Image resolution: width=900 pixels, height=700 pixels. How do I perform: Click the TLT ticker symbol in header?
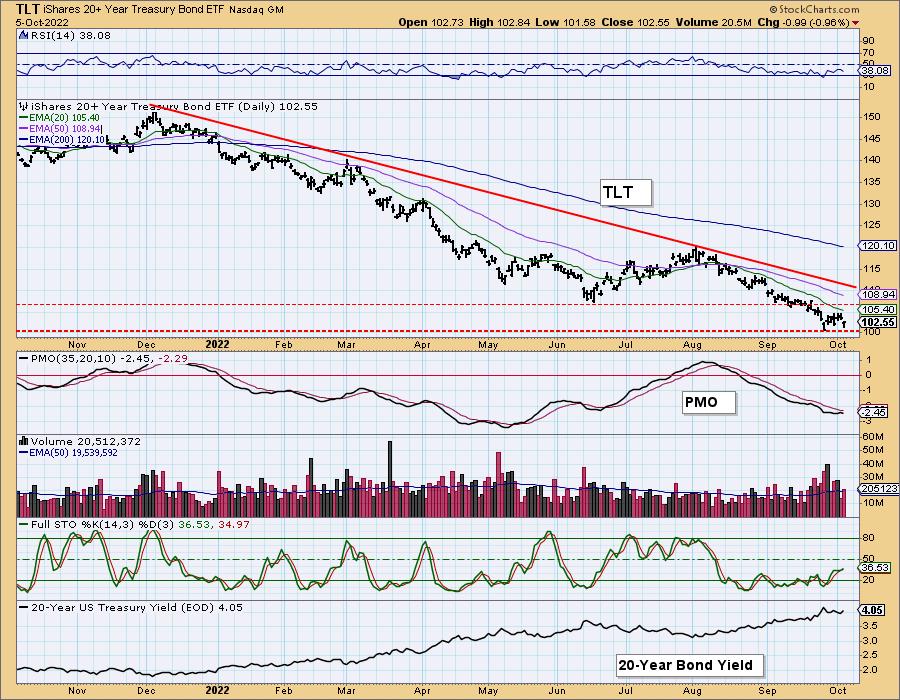pos(28,9)
